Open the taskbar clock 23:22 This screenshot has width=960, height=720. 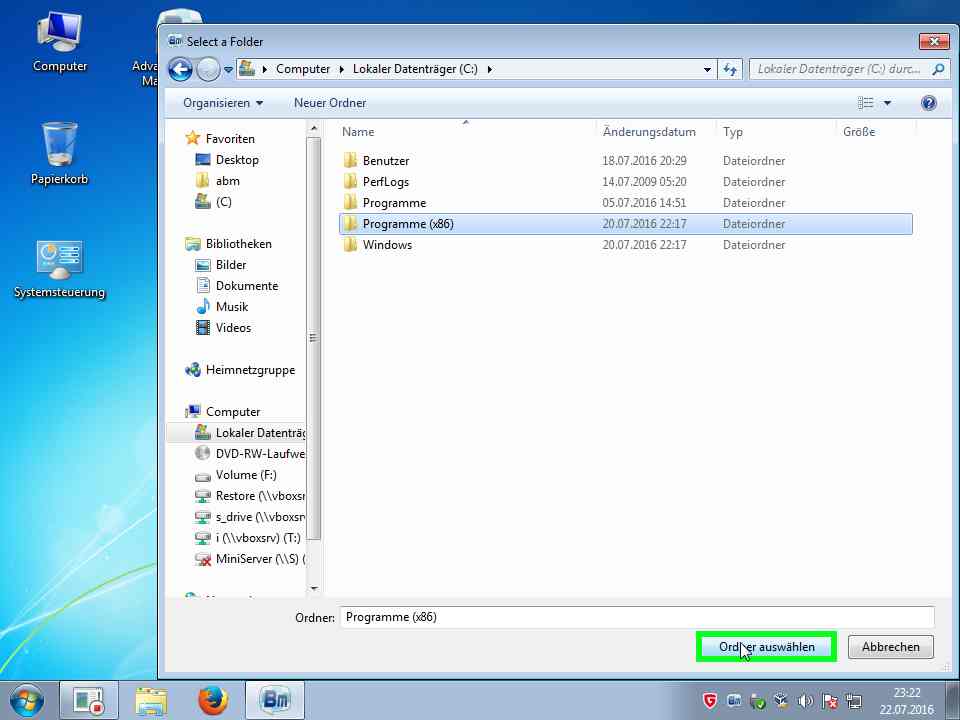(x=907, y=692)
